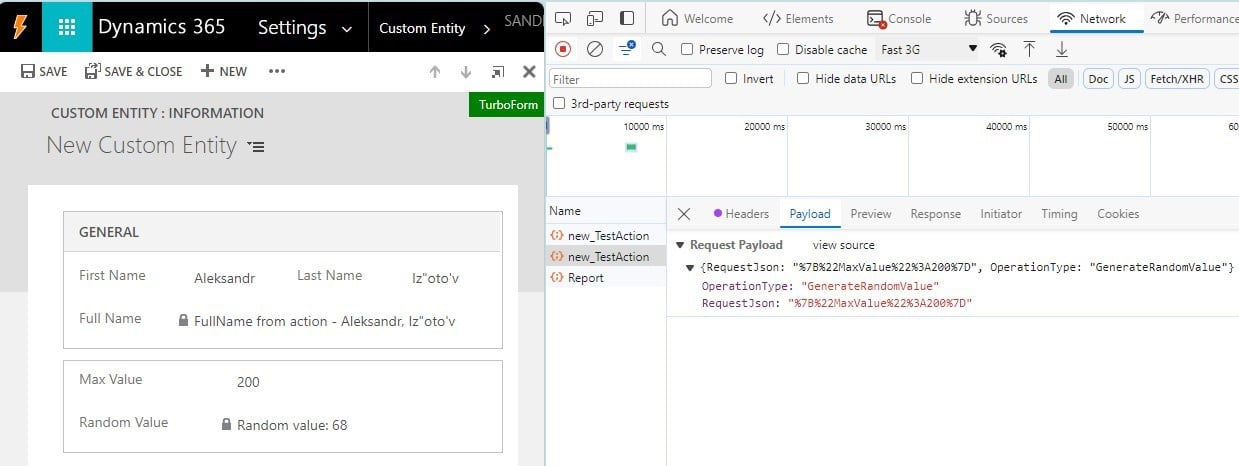Click the Max Value field showing 200
Viewport: 1239px width, 466px height.
point(248,382)
